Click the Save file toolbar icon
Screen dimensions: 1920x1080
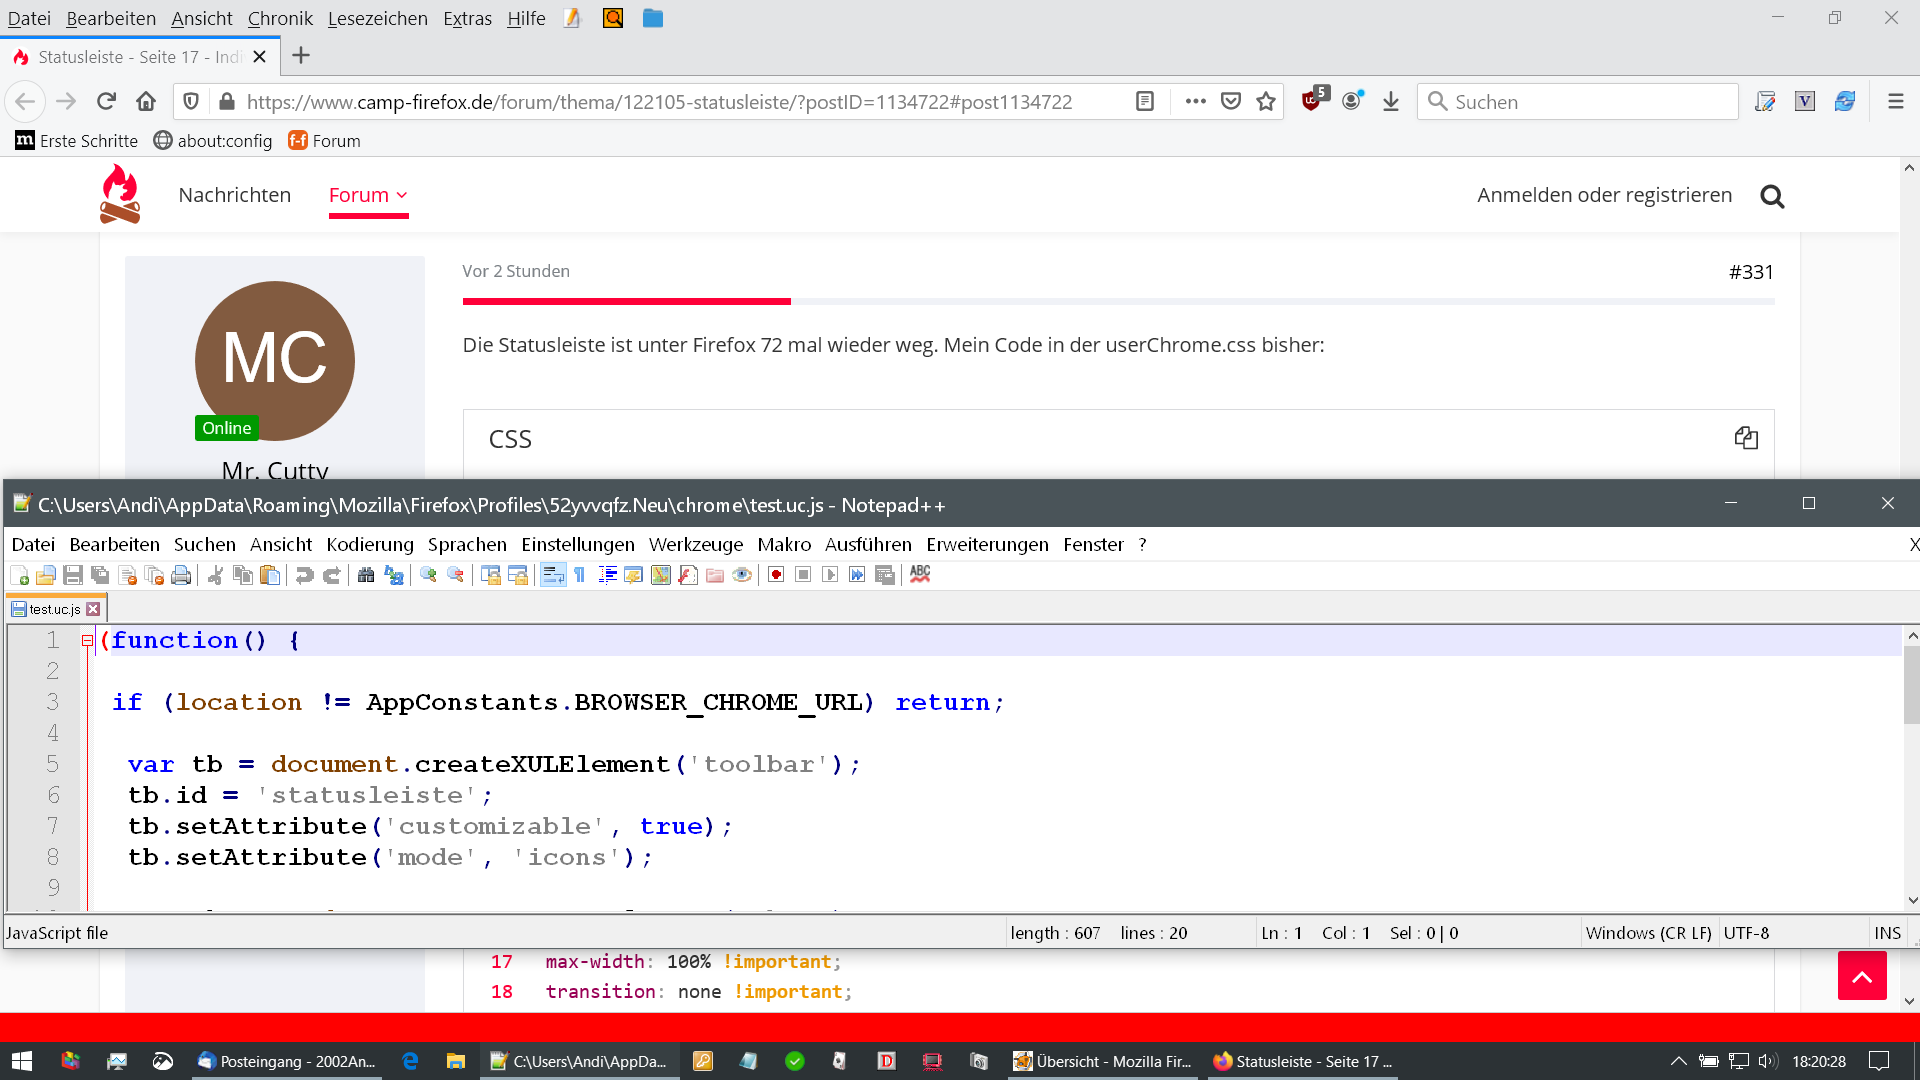73,575
